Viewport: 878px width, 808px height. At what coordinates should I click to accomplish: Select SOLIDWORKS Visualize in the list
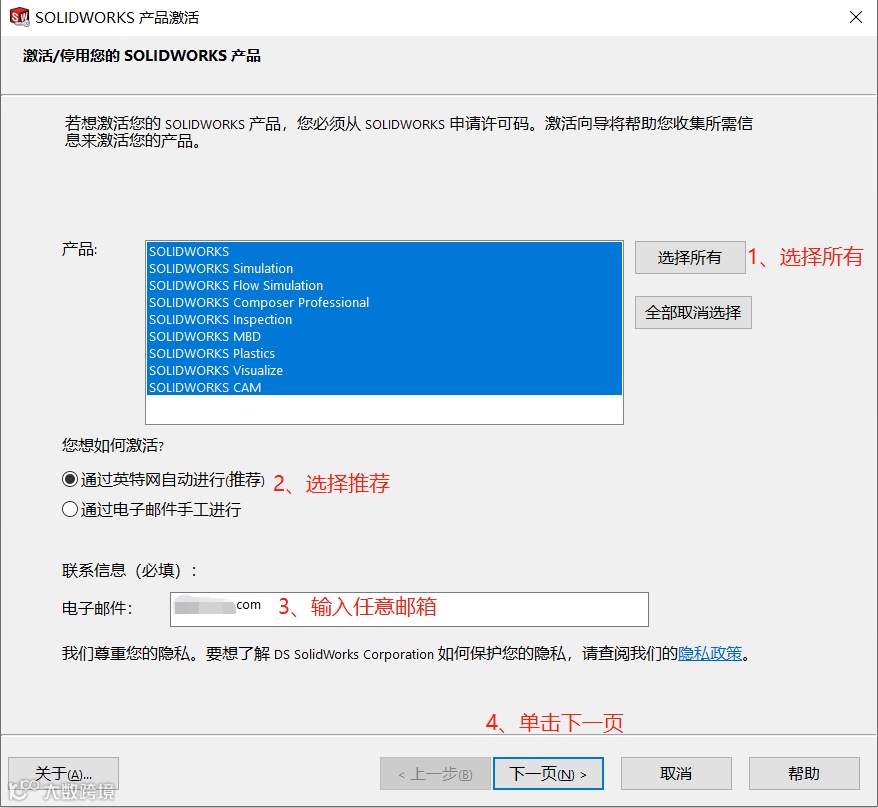pos(384,370)
